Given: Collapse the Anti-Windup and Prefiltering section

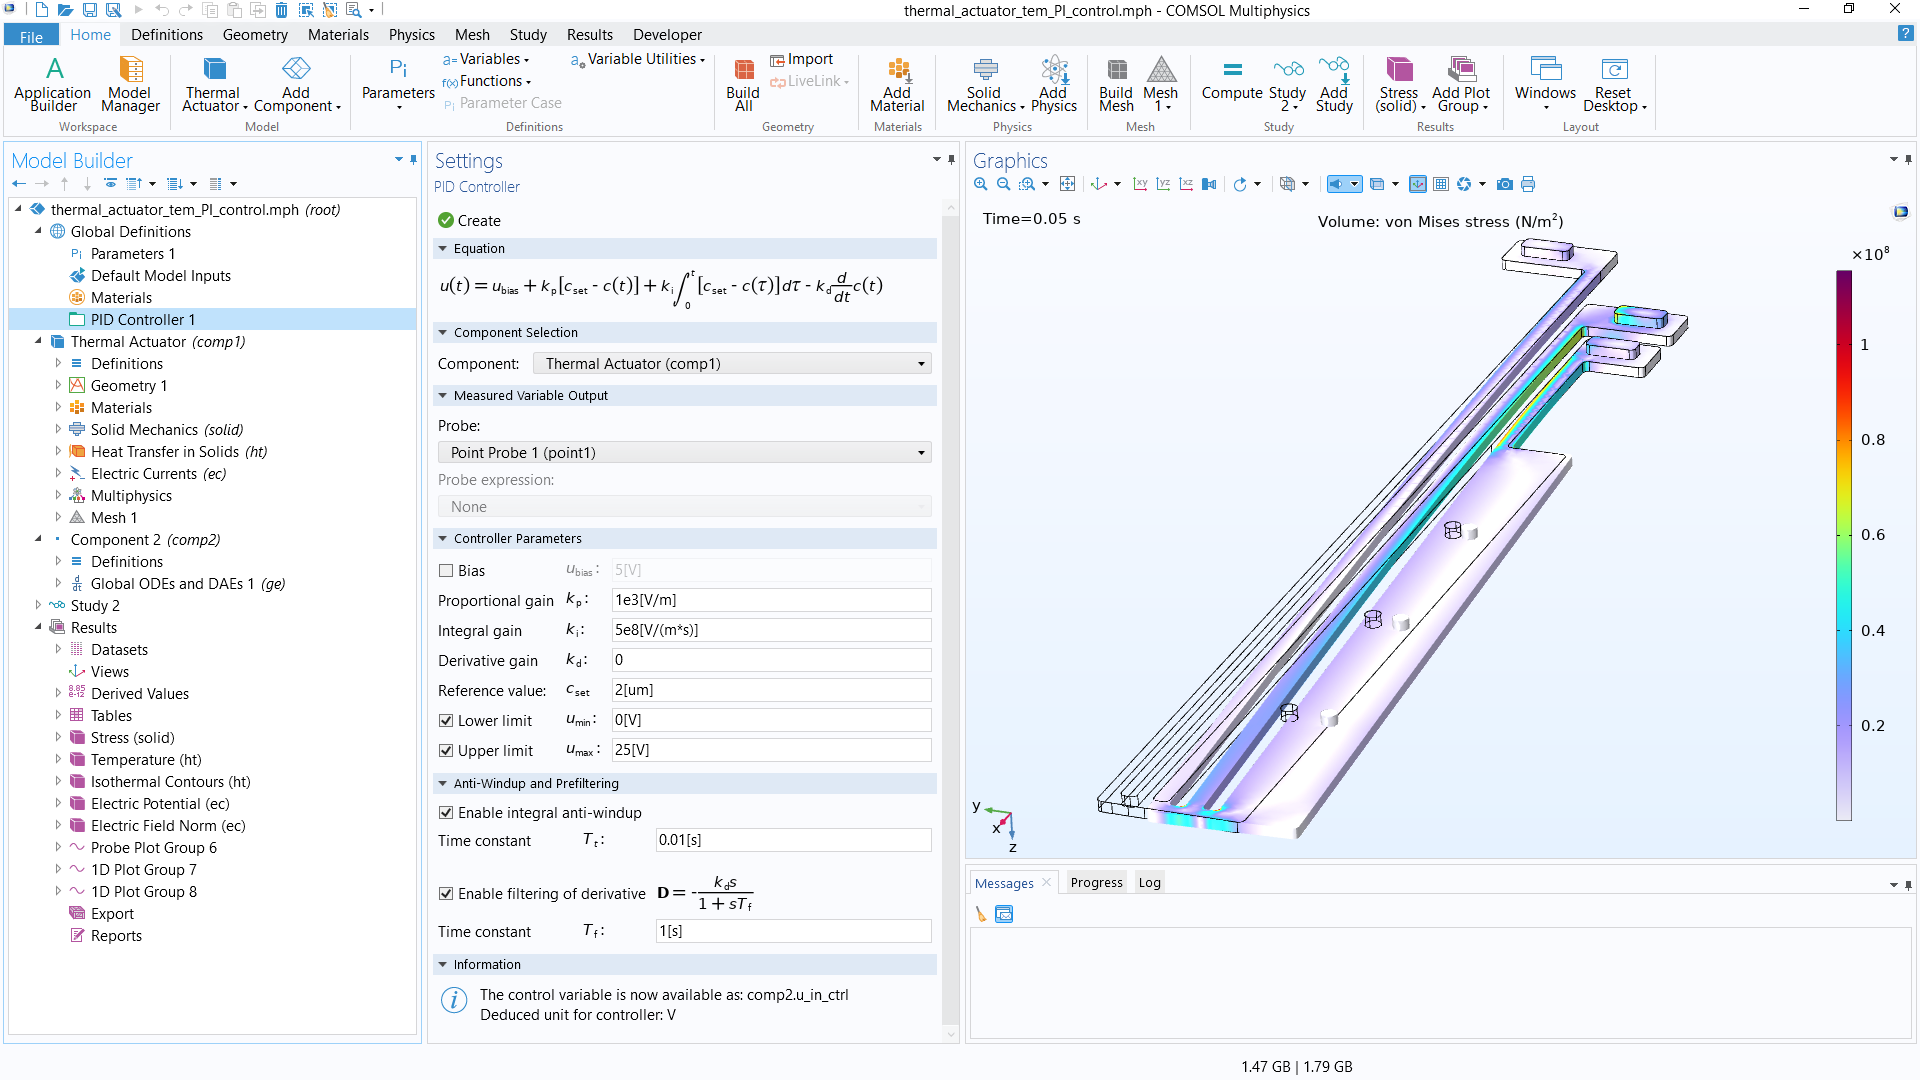Looking at the screenshot, I should coord(443,783).
